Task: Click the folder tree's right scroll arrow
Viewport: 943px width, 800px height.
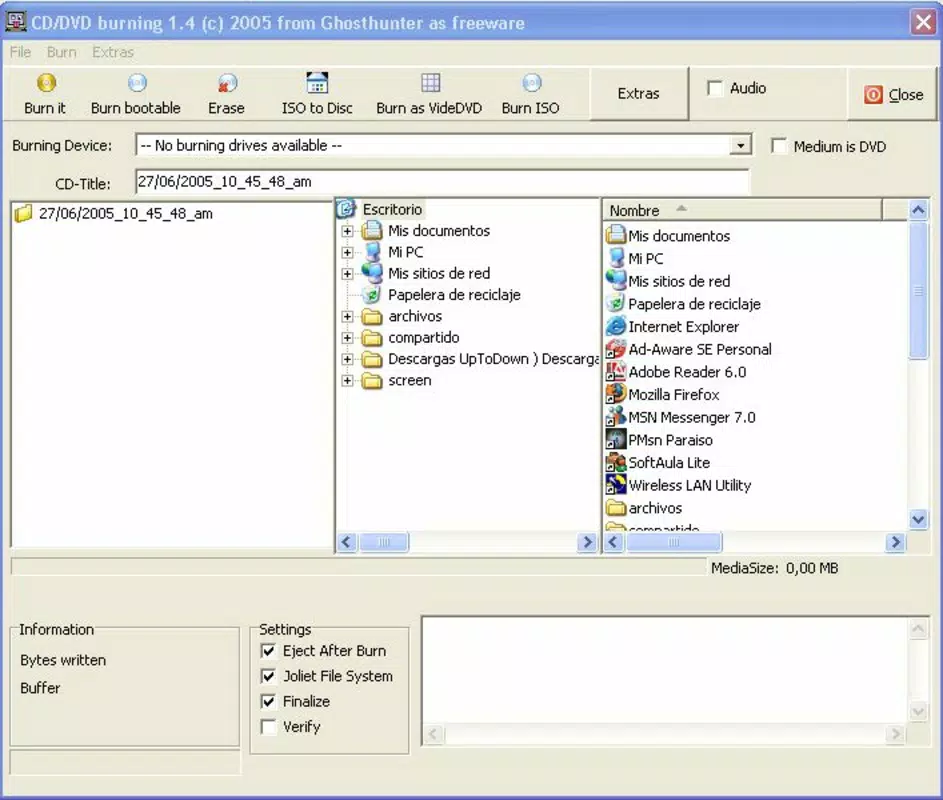Action: pos(587,542)
